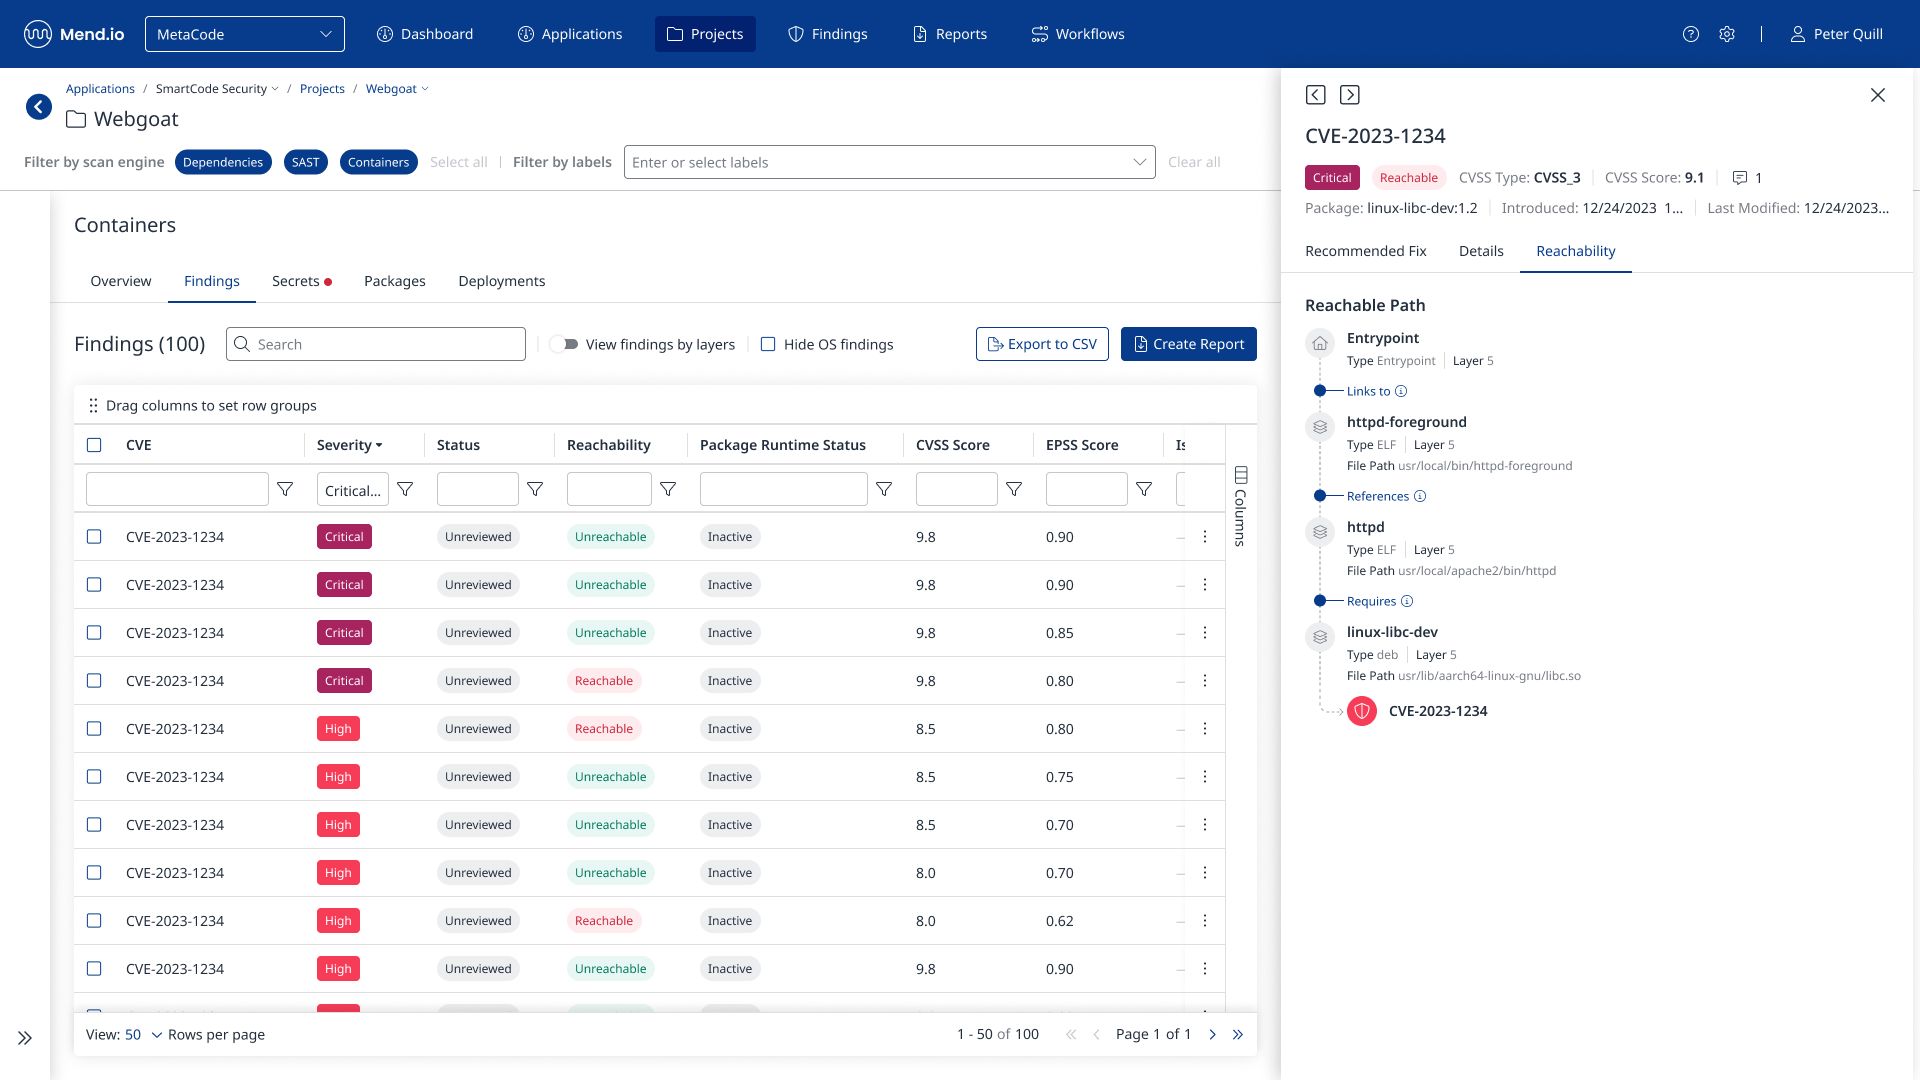Click the filter icon for CVE column
The height and width of the screenshot is (1080, 1920).
pos(285,489)
